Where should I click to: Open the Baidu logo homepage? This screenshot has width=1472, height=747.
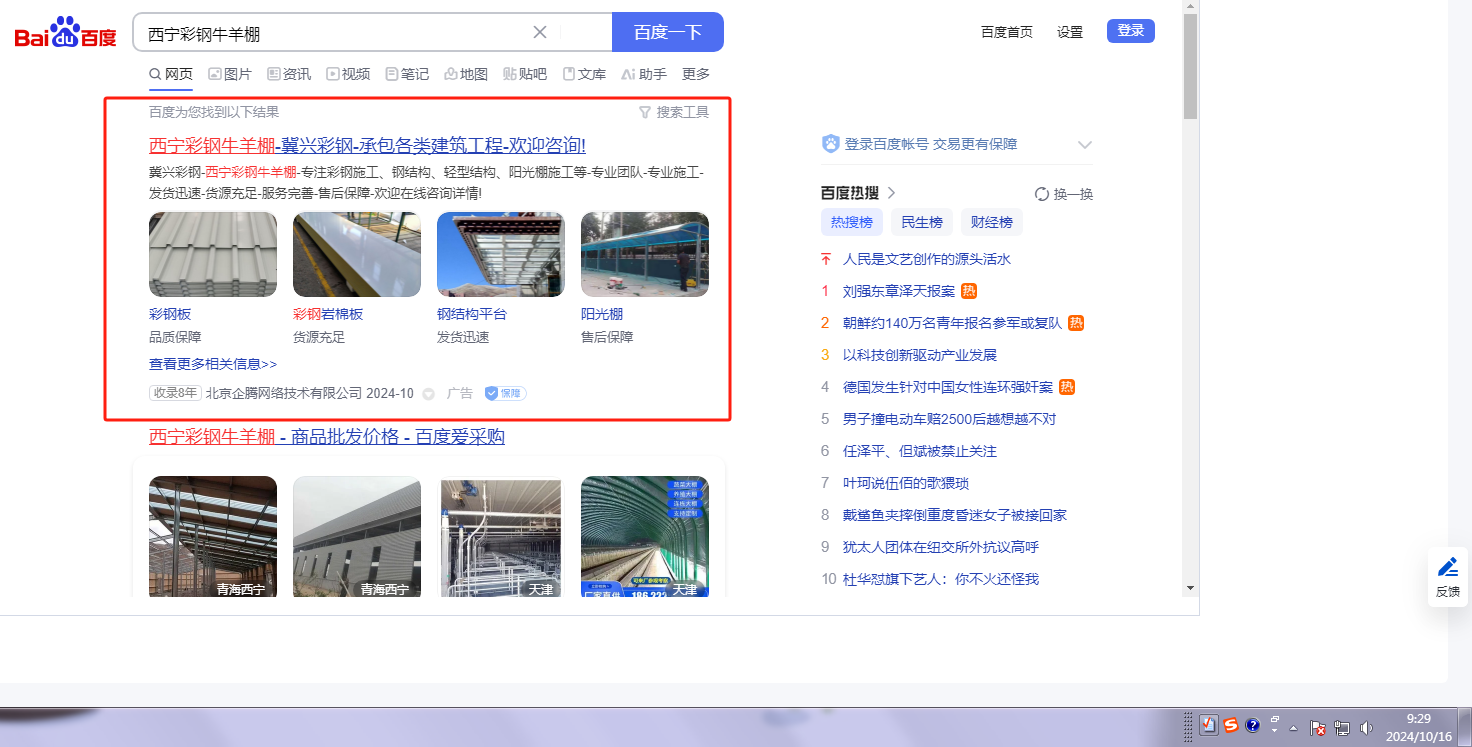(x=66, y=33)
